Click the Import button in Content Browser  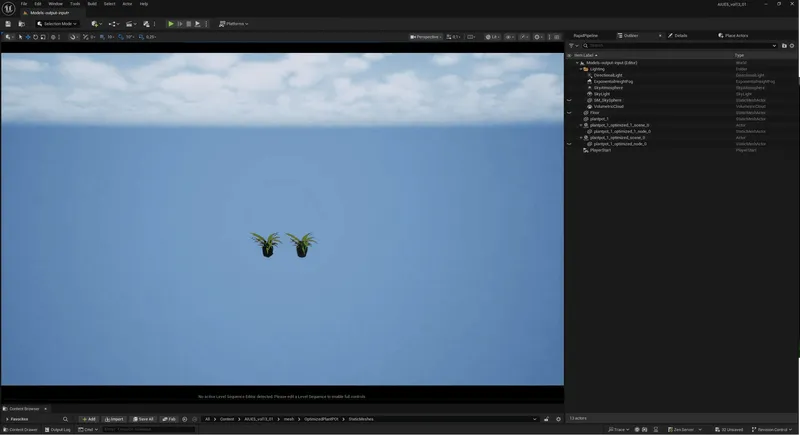click(115, 419)
